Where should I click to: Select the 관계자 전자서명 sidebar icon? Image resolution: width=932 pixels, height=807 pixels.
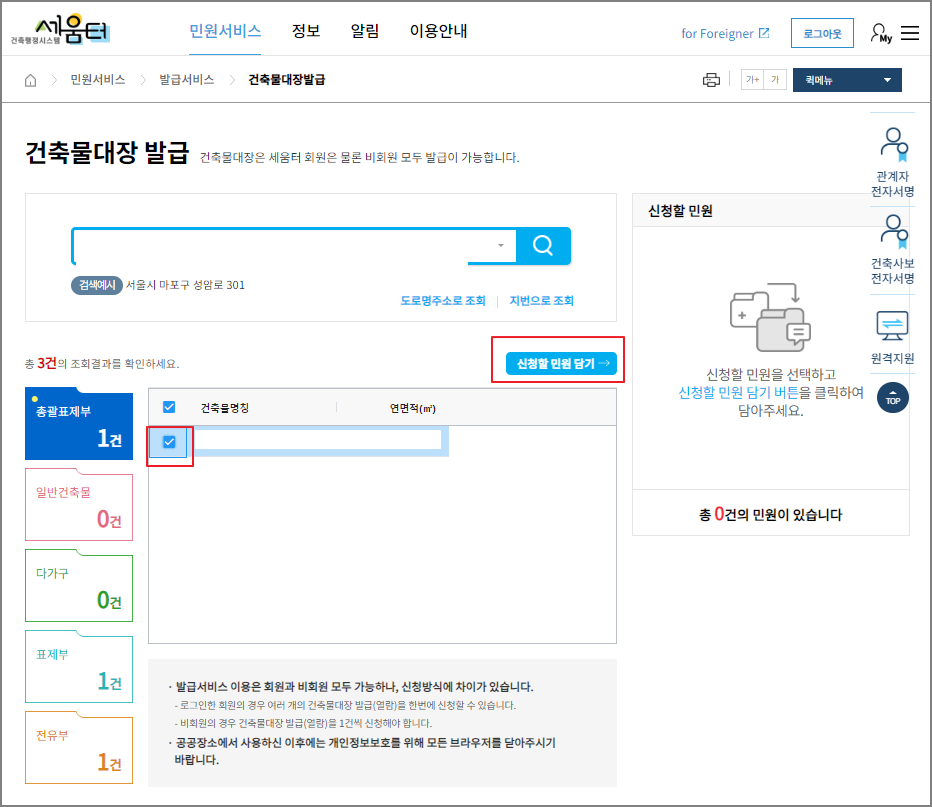click(893, 152)
